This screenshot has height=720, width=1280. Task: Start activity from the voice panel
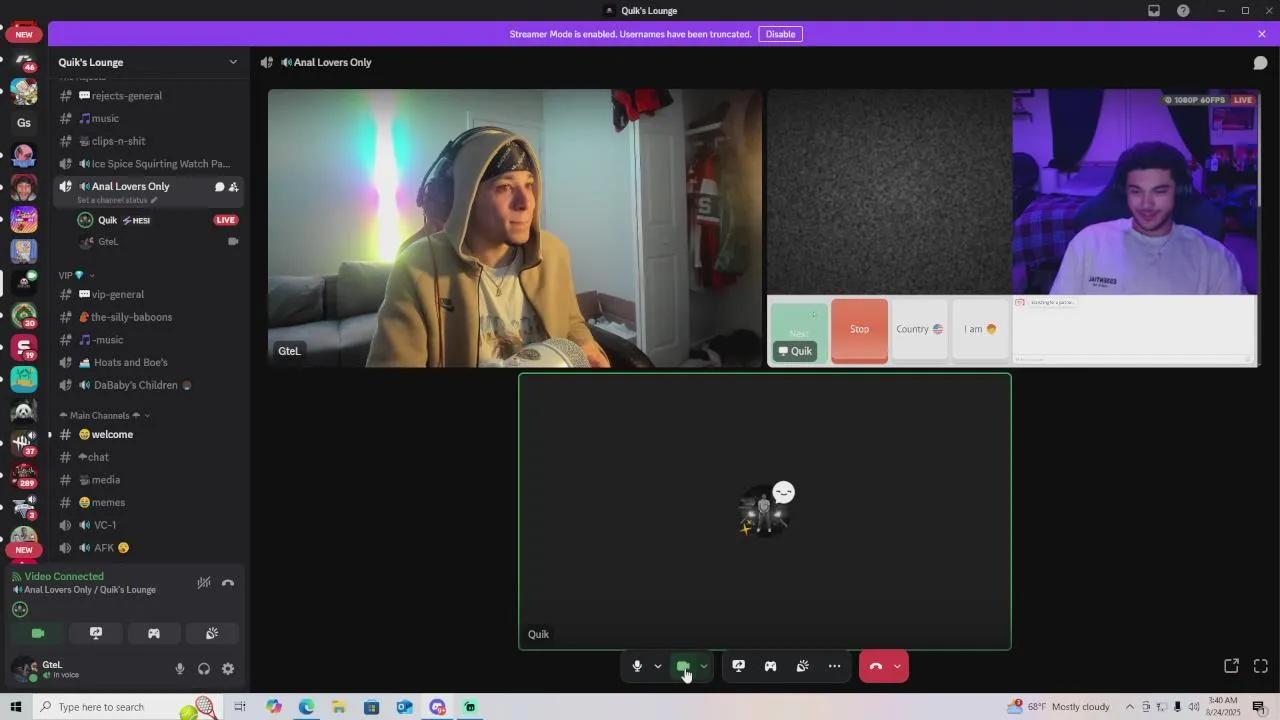click(154, 633)
